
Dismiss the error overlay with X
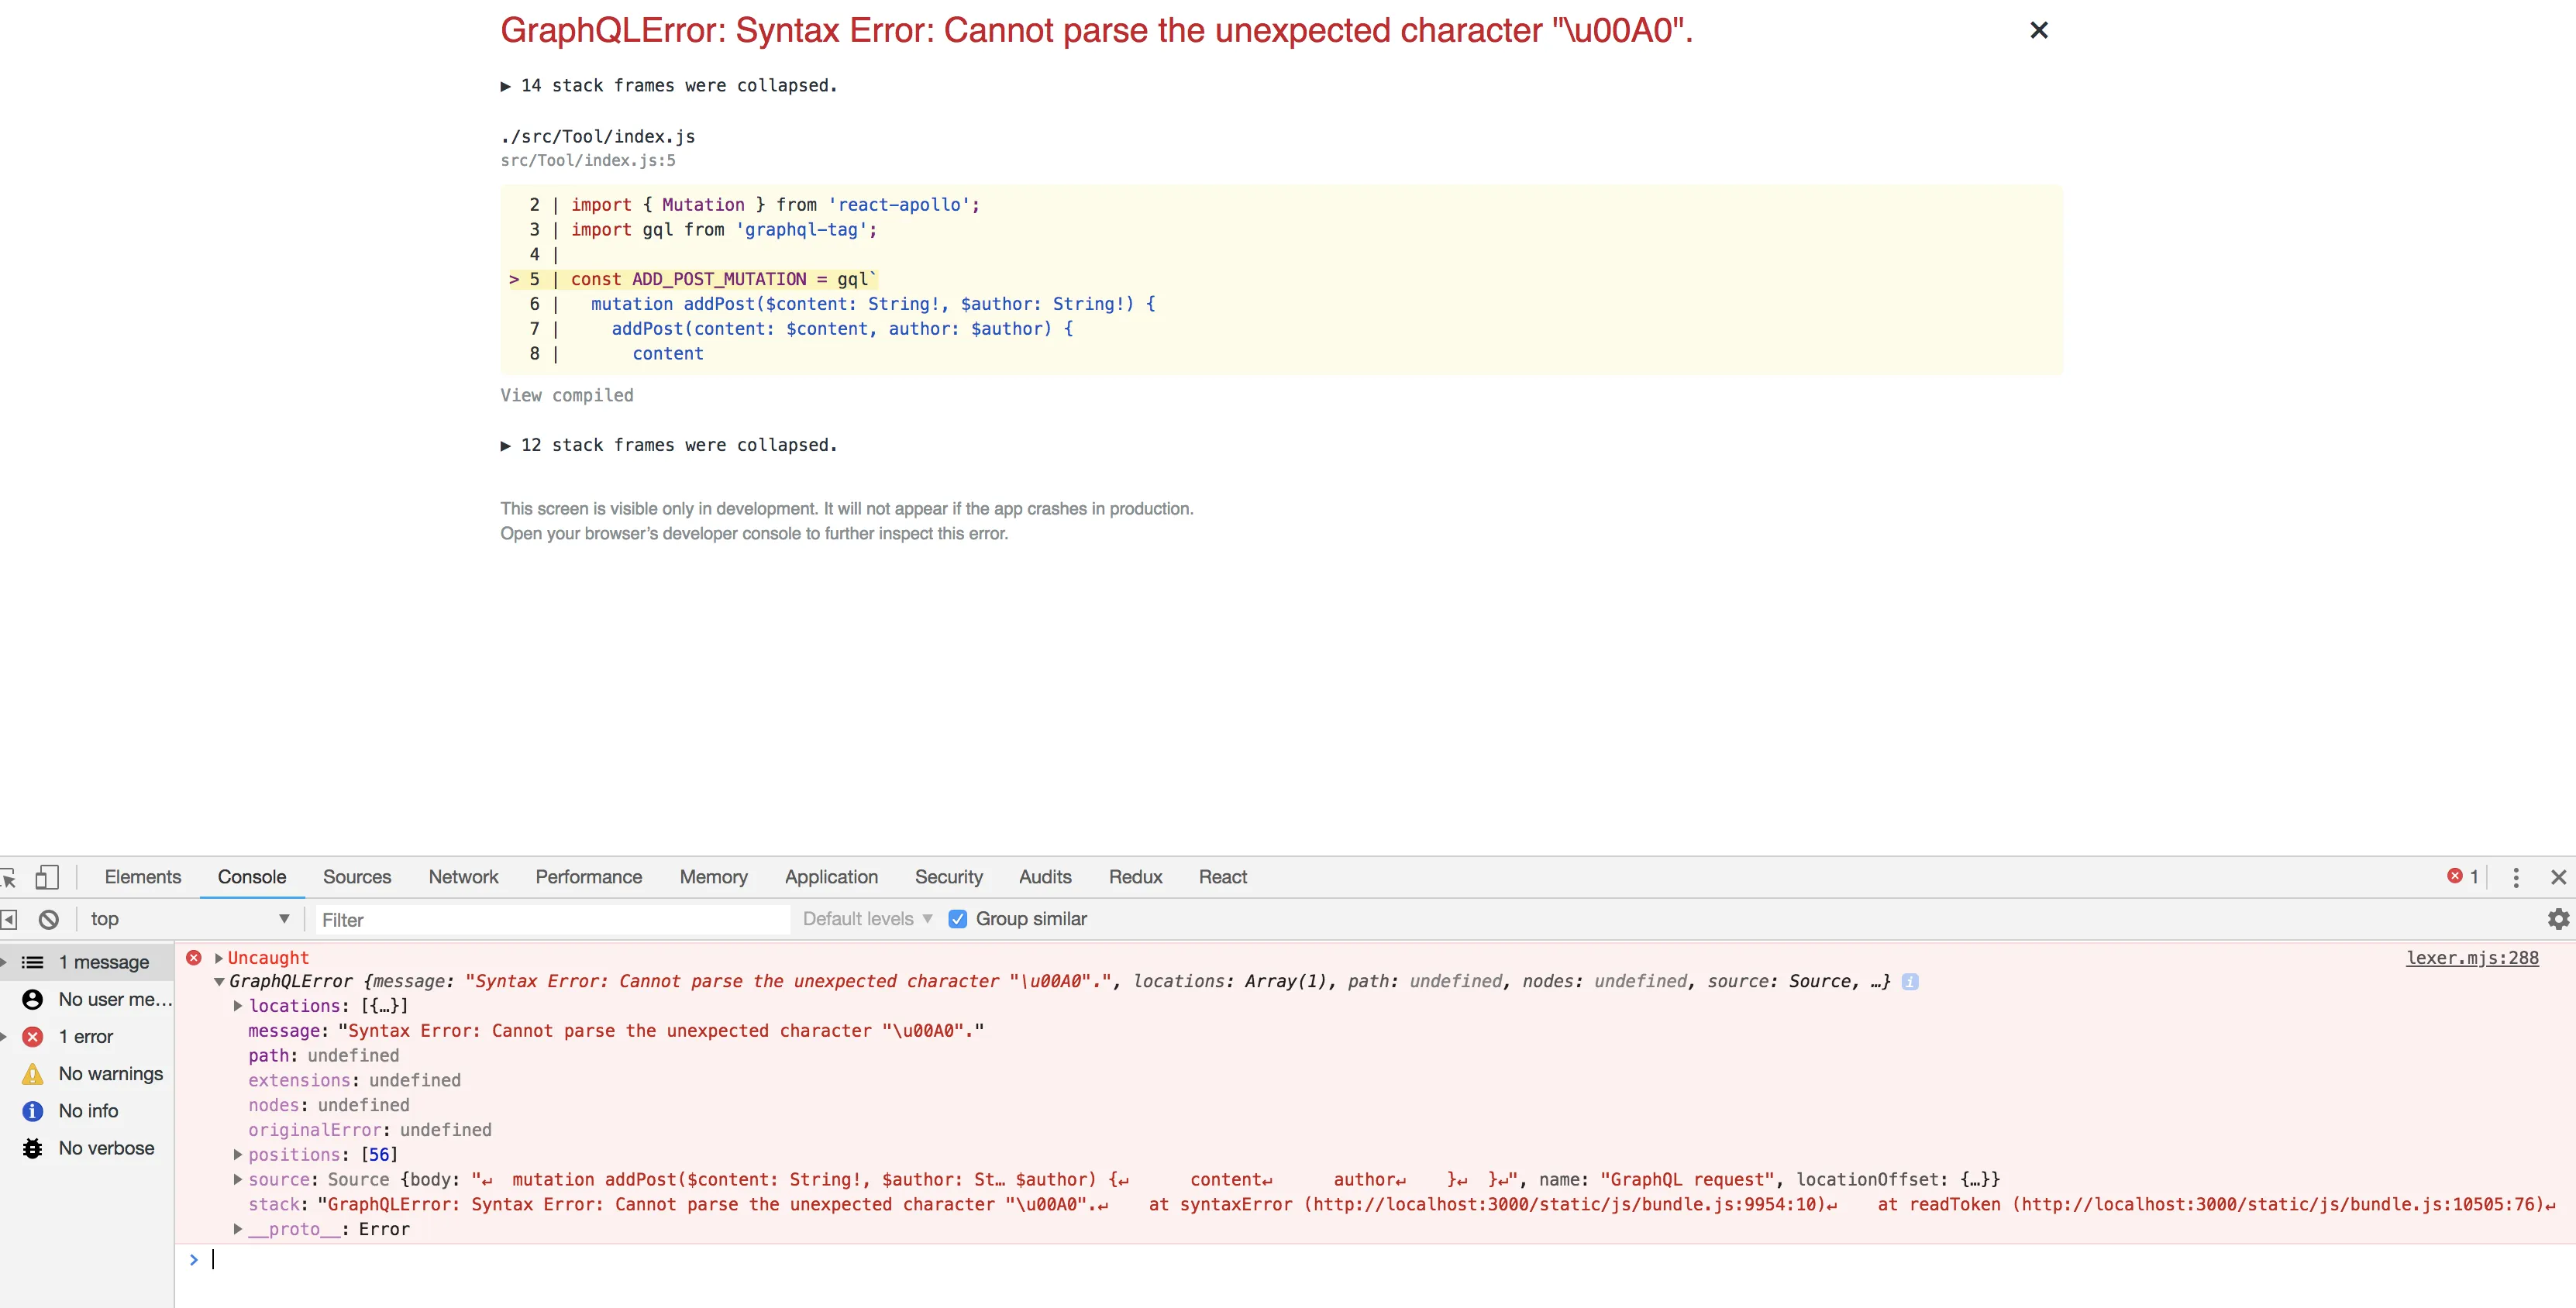[x=2038, y=31]
